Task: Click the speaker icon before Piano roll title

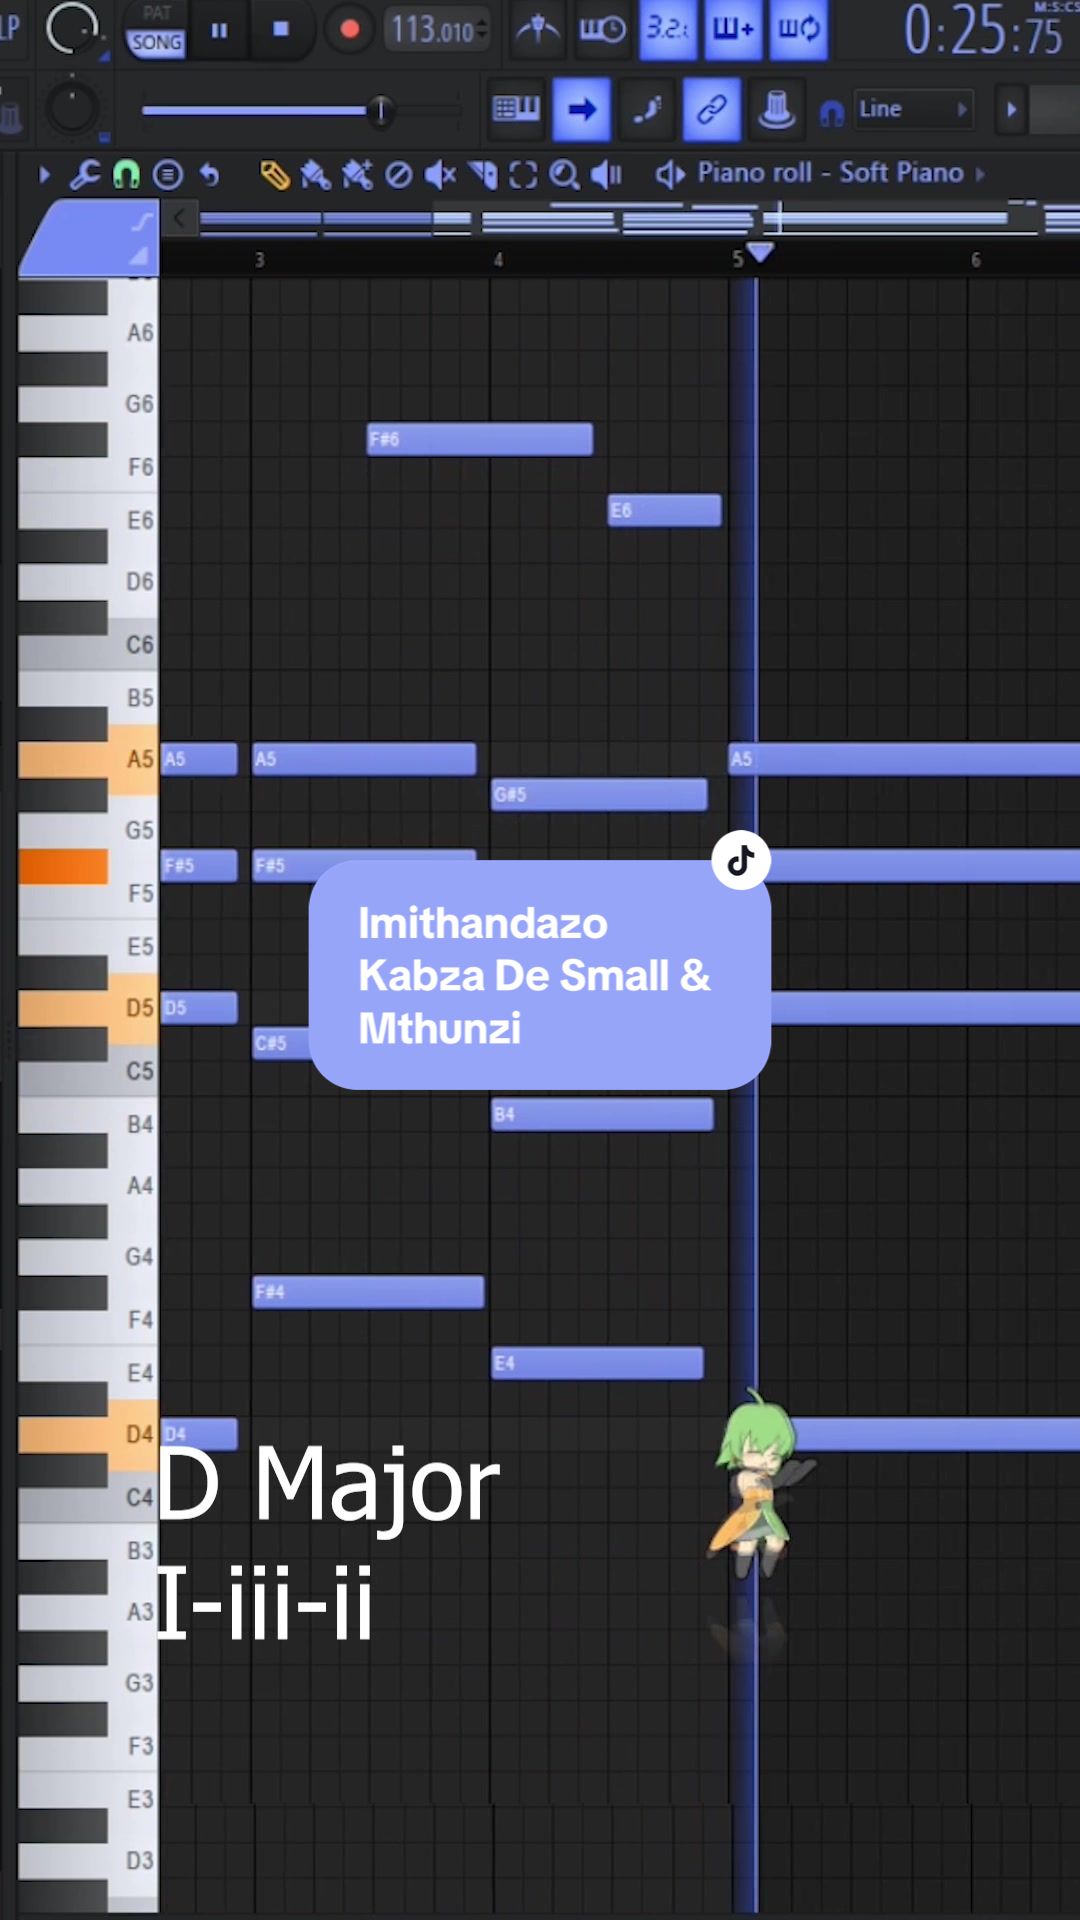Action: click(x=670, y=174)
